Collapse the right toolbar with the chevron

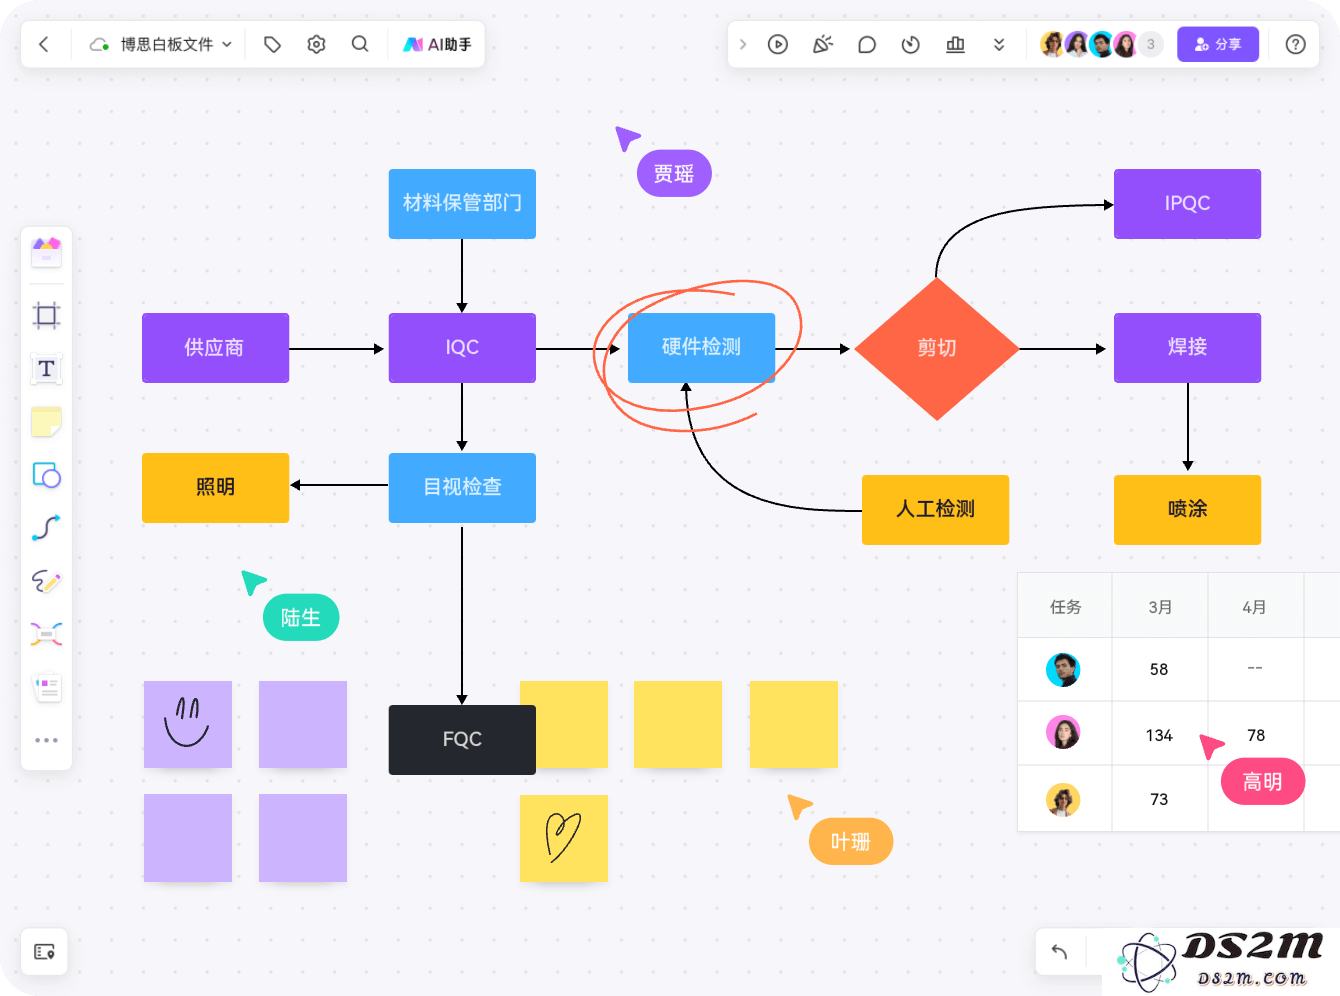[742, 44]
